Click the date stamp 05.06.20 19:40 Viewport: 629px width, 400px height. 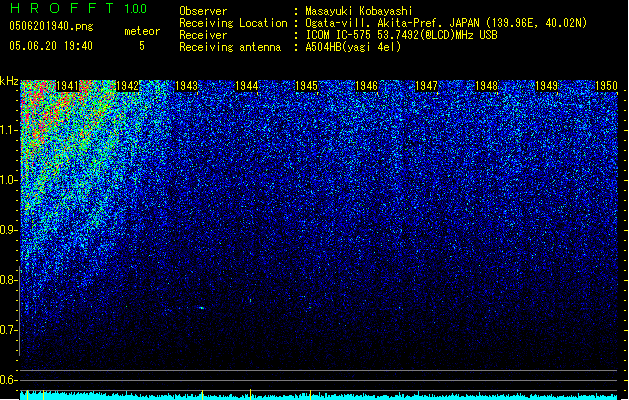click(51, 46)
